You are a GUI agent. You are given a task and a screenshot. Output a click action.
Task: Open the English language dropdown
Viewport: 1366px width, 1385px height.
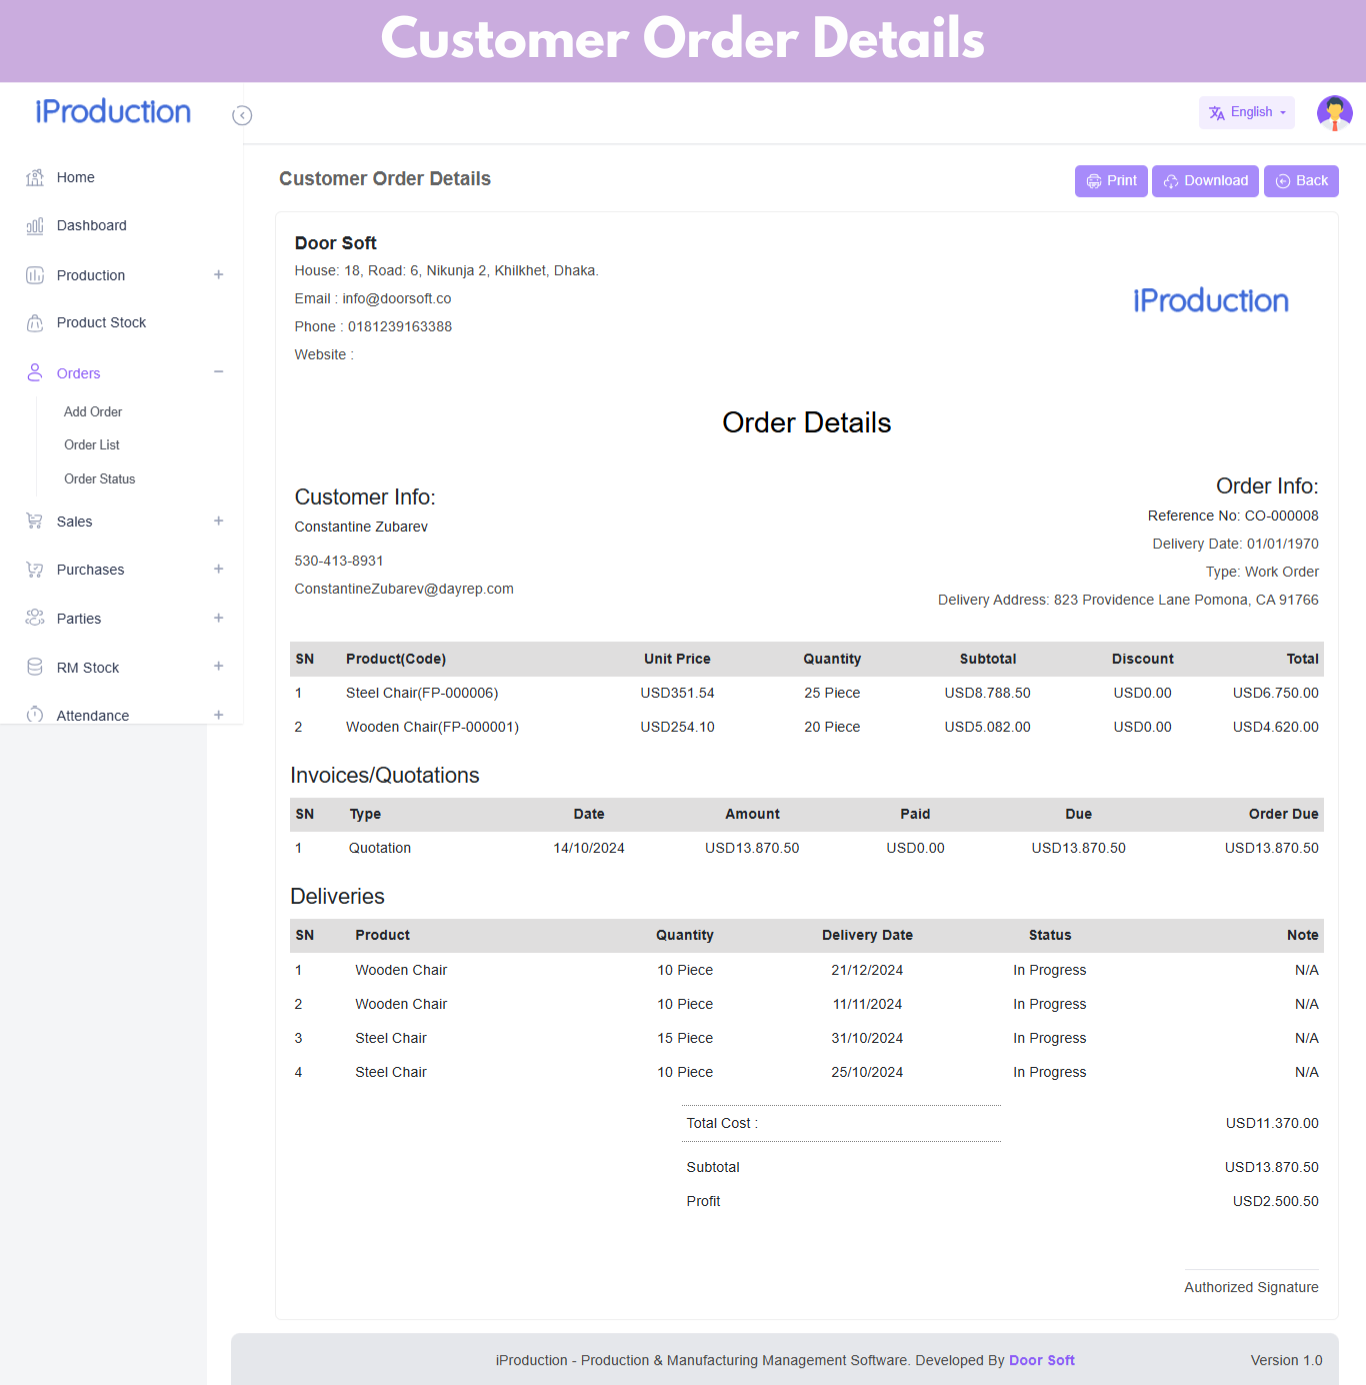tap(1246, 113)
